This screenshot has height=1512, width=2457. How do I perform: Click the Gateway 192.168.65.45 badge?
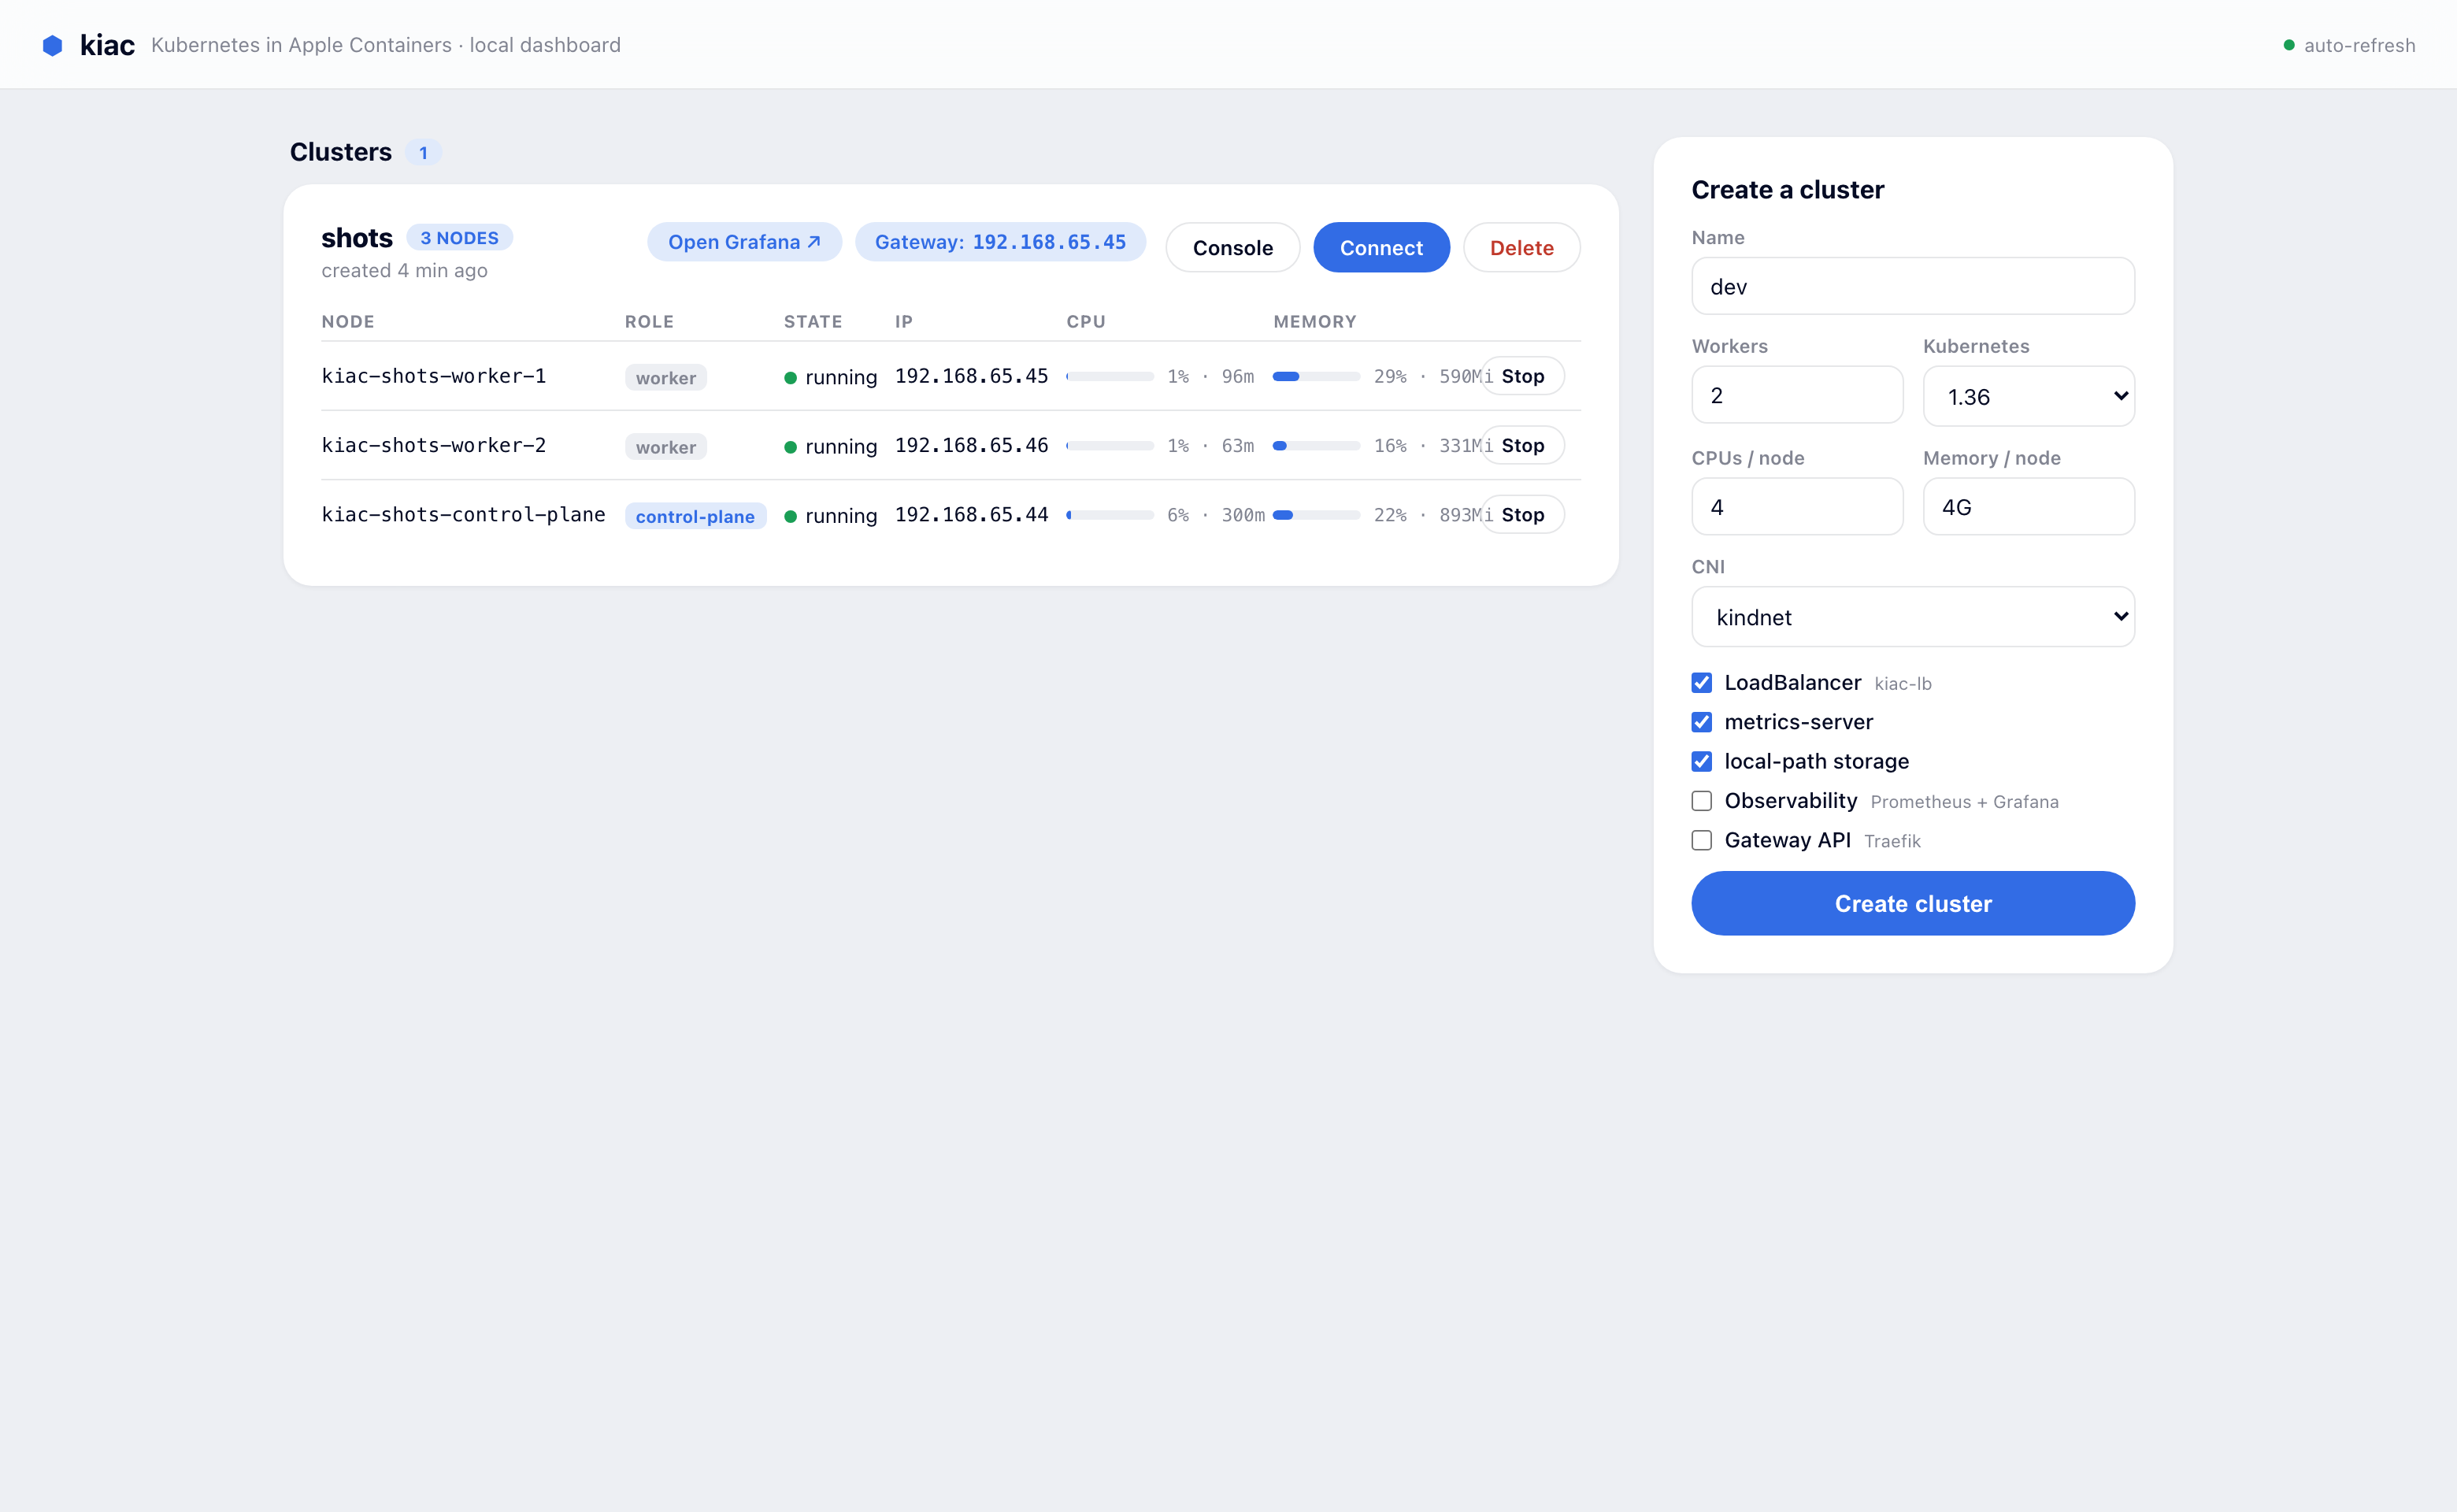(x=1000, y=242)
